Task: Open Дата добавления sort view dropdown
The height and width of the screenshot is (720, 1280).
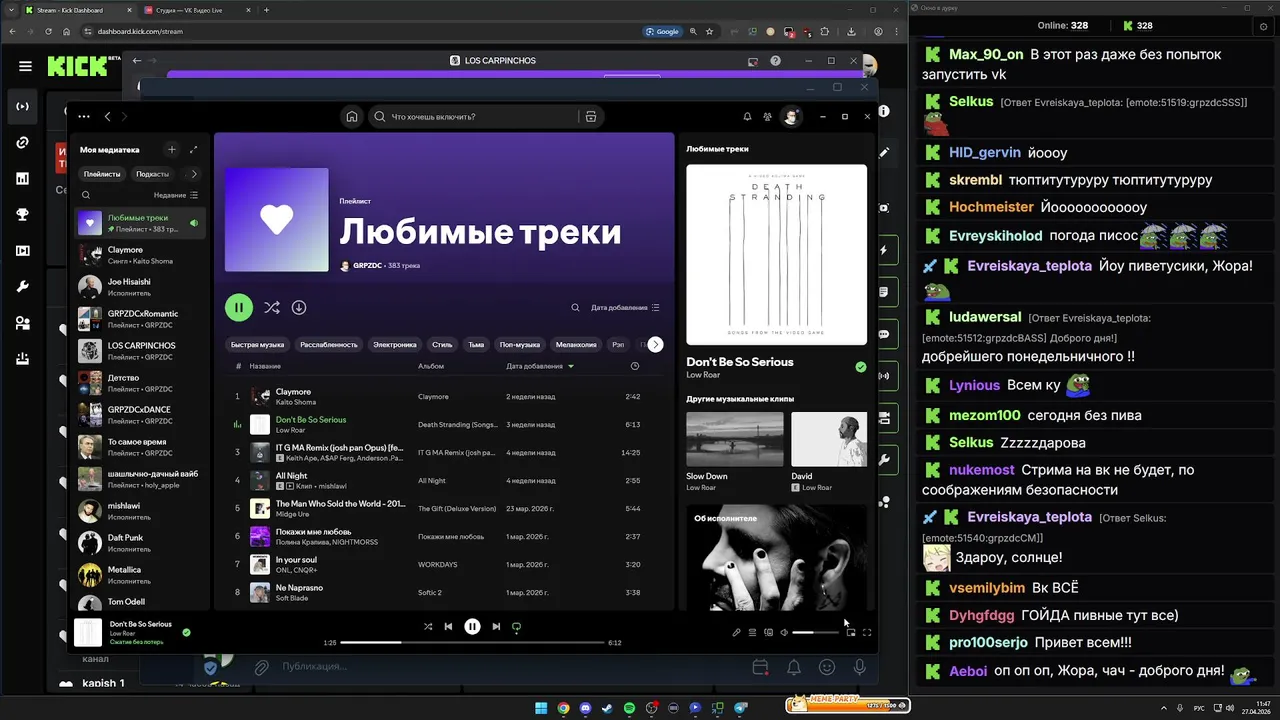Action: click(x=625, y=308)
